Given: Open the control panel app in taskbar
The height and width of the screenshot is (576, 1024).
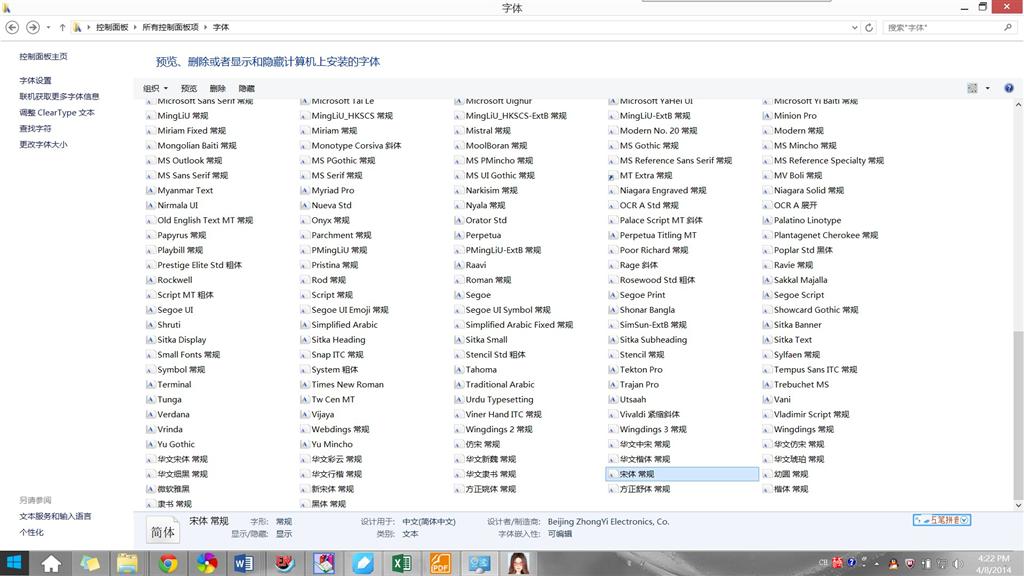Looking at the screenshot, I should [479, 563].
